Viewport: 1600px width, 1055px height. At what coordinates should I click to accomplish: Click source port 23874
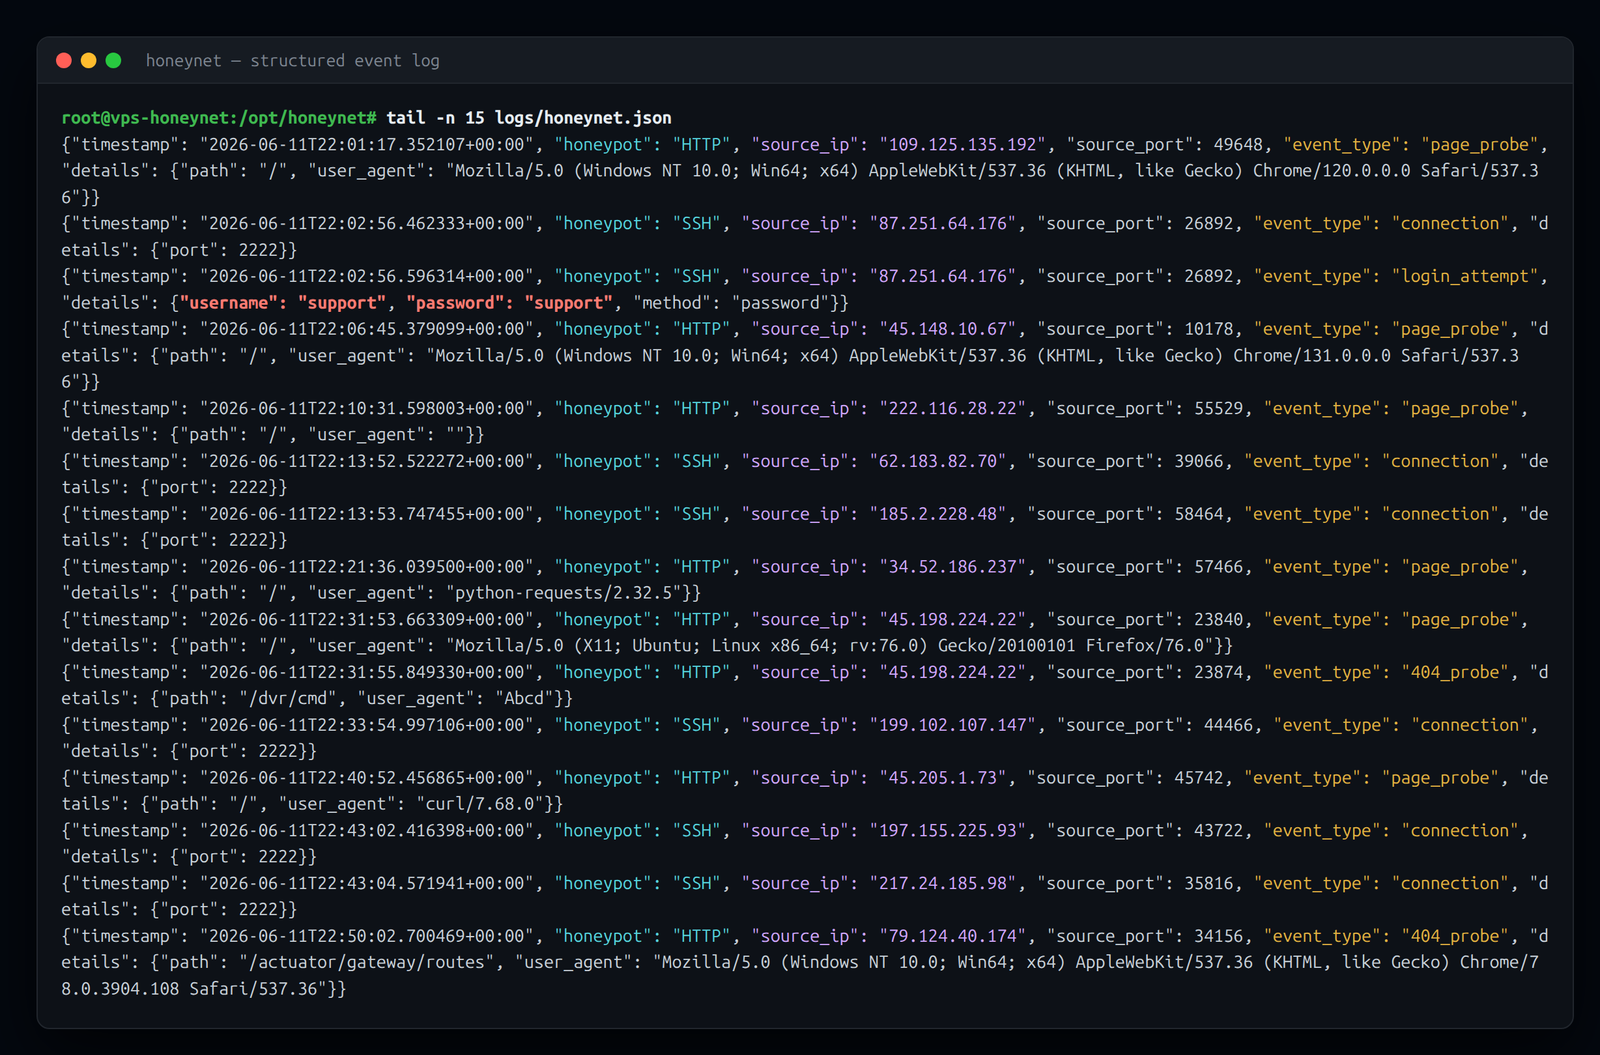1218,673
